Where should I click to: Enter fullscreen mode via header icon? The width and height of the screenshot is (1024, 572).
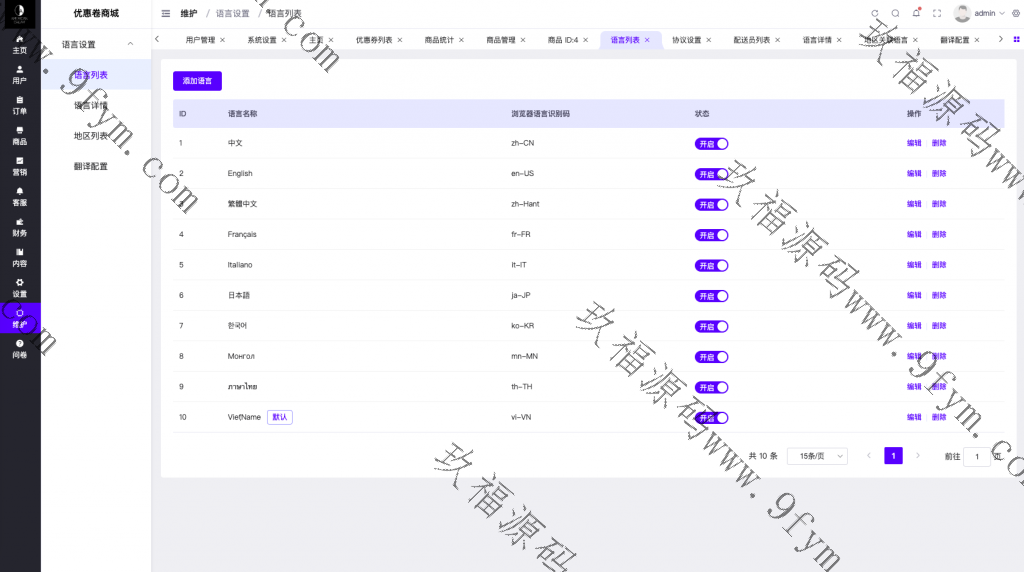[937, 13]
